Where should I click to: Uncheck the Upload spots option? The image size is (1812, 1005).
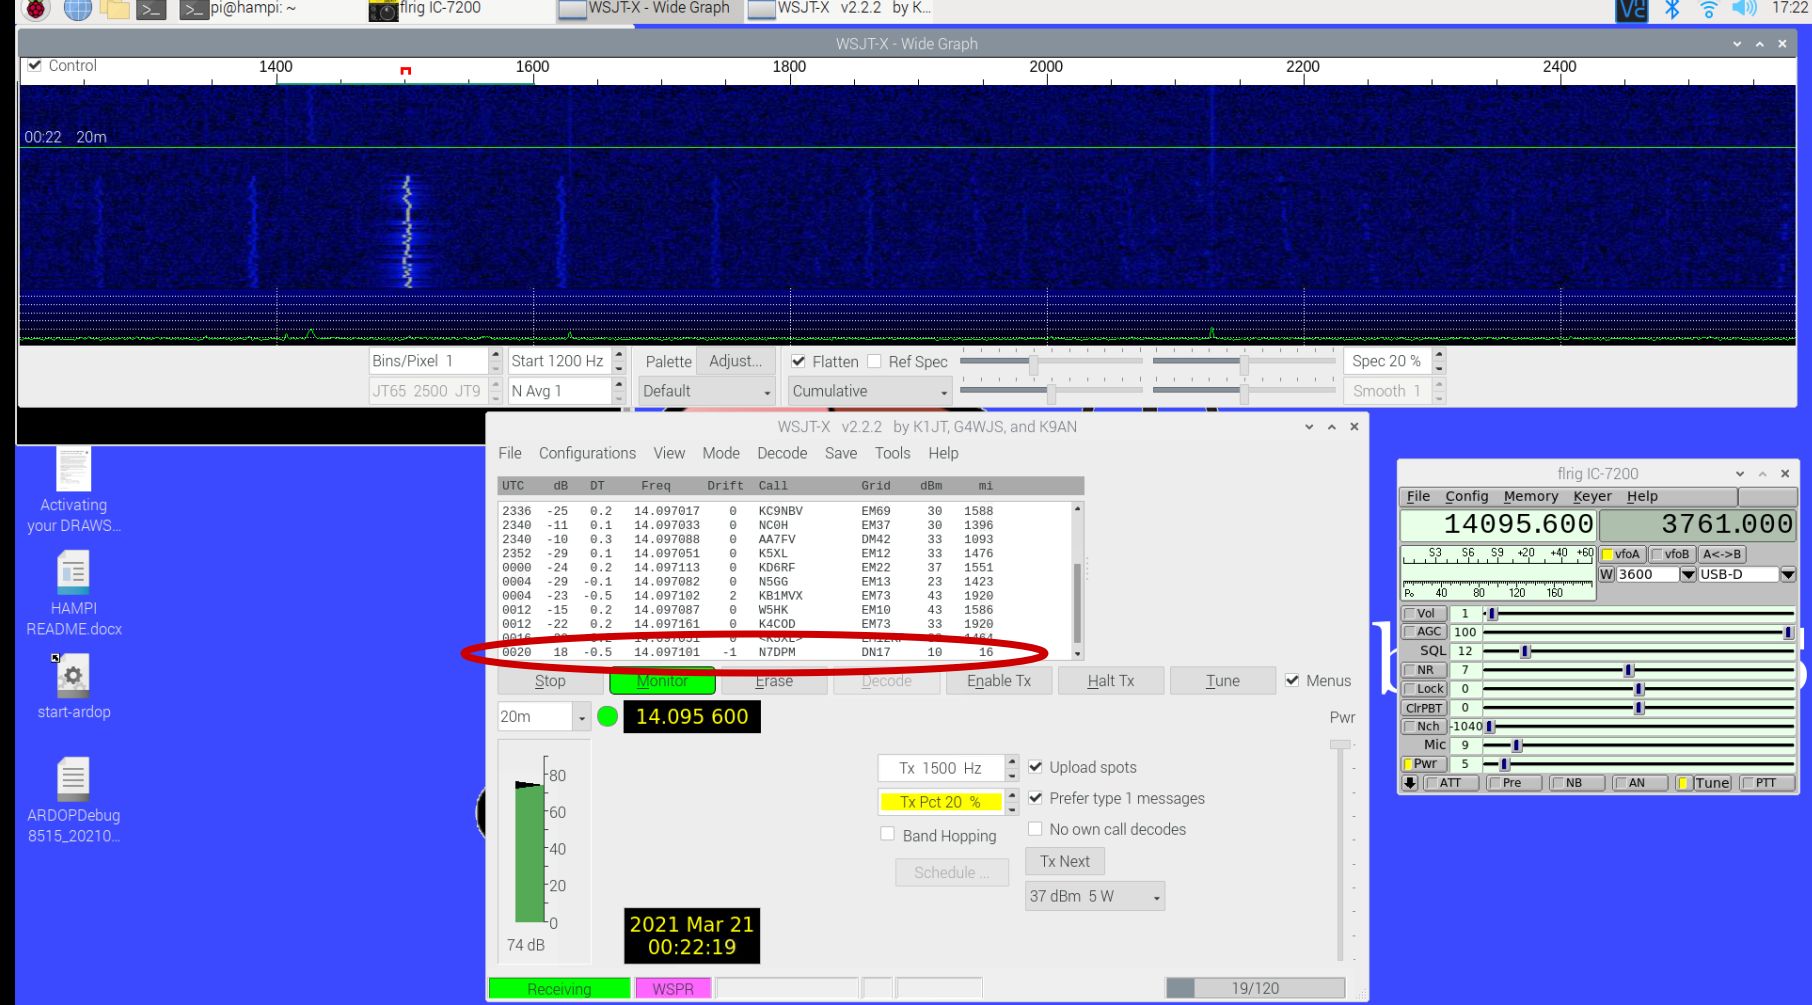(1036, 767)
